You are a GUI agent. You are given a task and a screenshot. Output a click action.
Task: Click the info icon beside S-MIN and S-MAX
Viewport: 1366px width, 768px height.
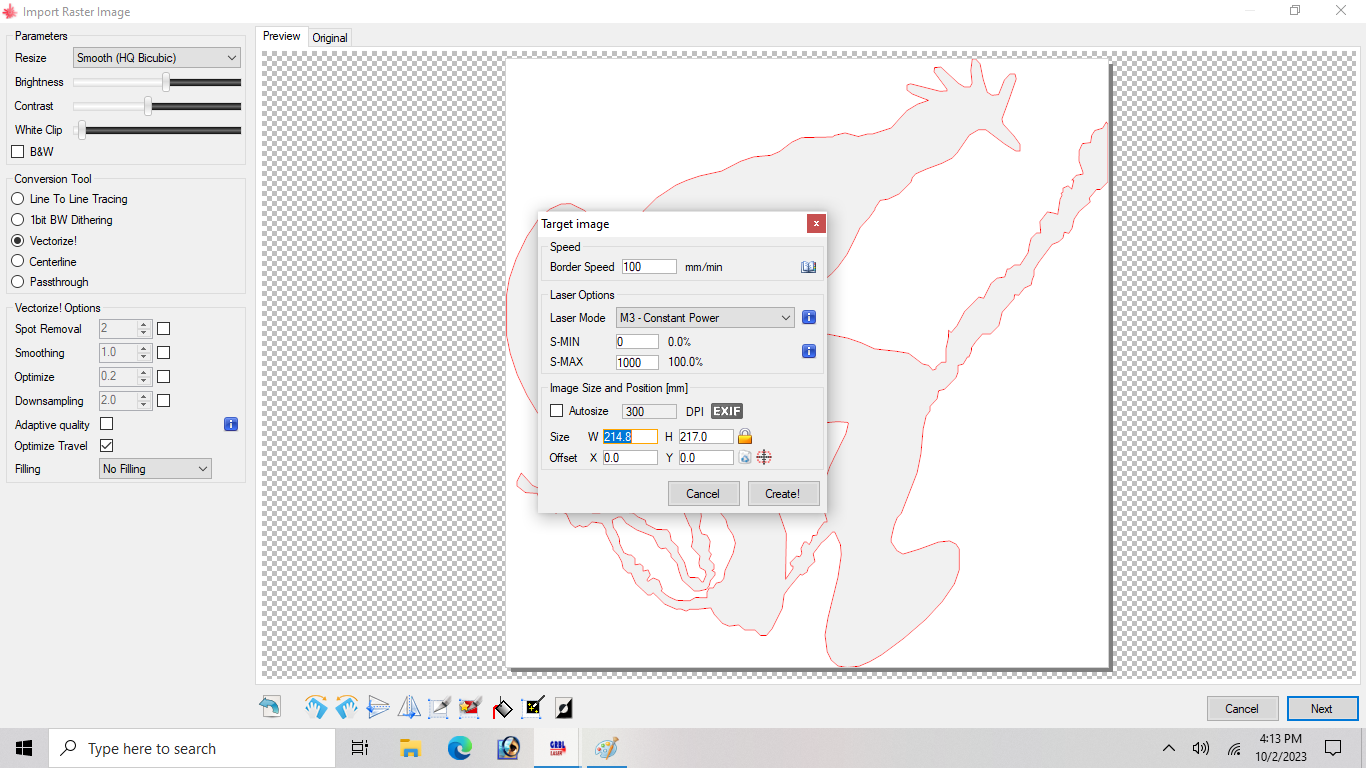pyautogui.click(x=809, y=351)
